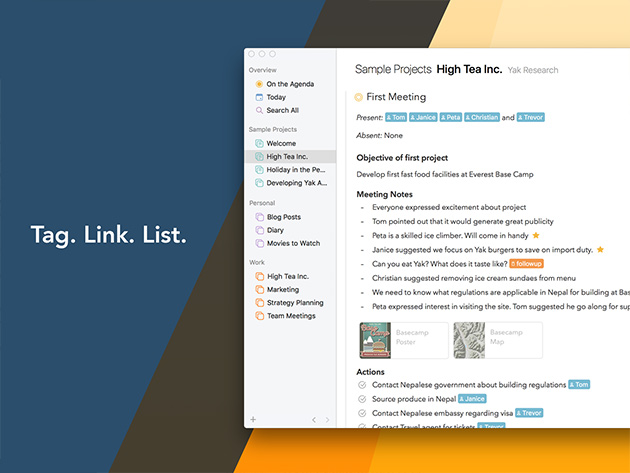Viewport: 630px width, 473px height.
Task: Click 'Objective of first project' heading
Action: click(402, 158)
